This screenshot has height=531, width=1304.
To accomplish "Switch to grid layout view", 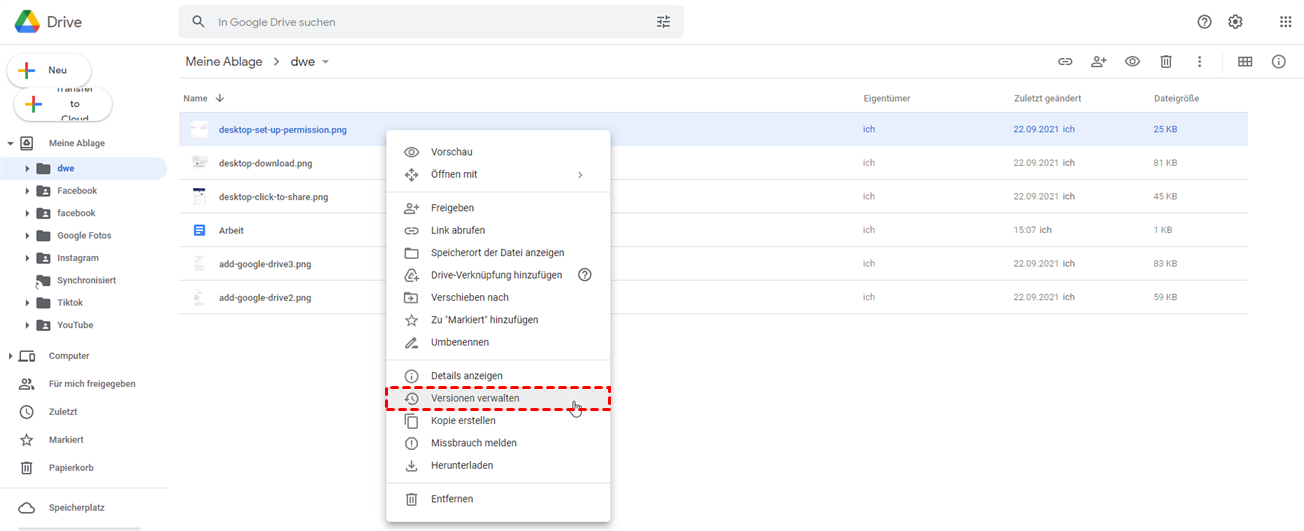I will [x=1245, y=62].
